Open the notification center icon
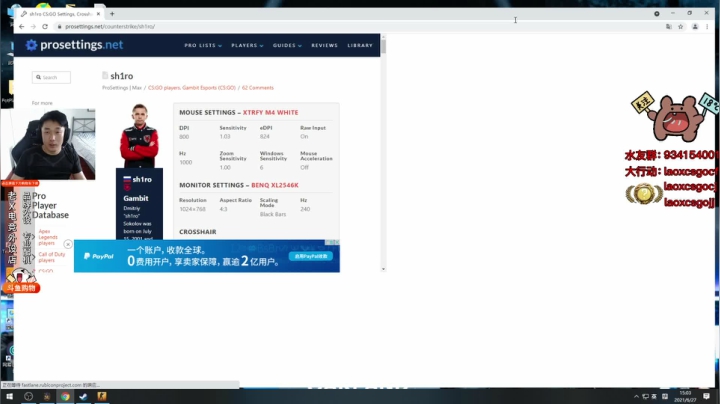The height and width of the screenshot is (404, 720). click(x=706, y=396)
